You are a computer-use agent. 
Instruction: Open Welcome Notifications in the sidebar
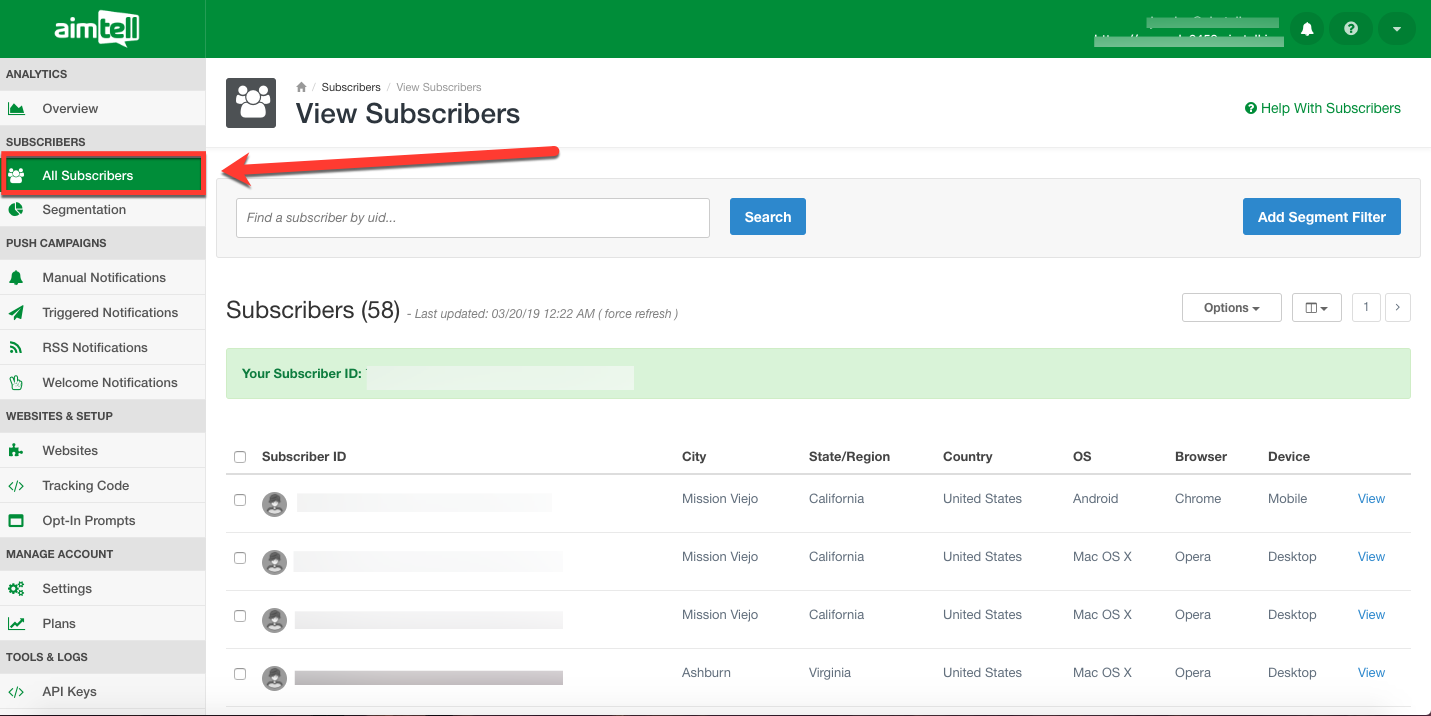[109, 383]
